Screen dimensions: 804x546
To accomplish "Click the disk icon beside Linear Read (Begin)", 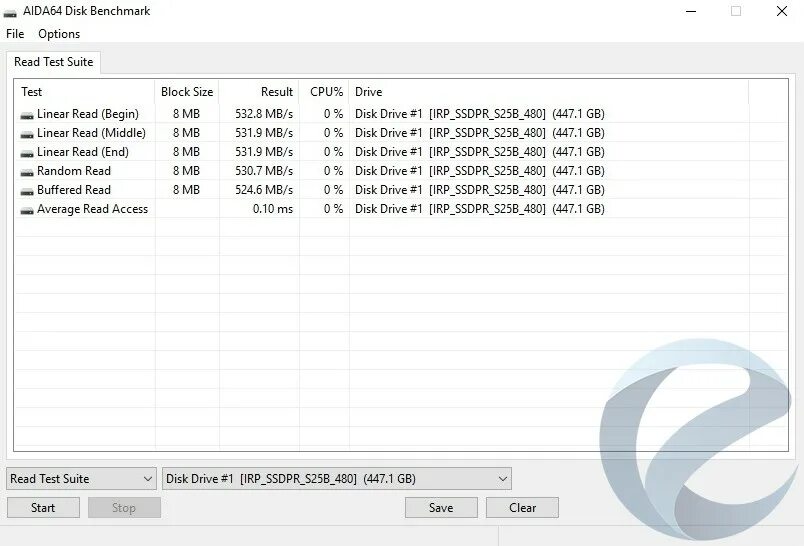I will click(x=27, y=115).
